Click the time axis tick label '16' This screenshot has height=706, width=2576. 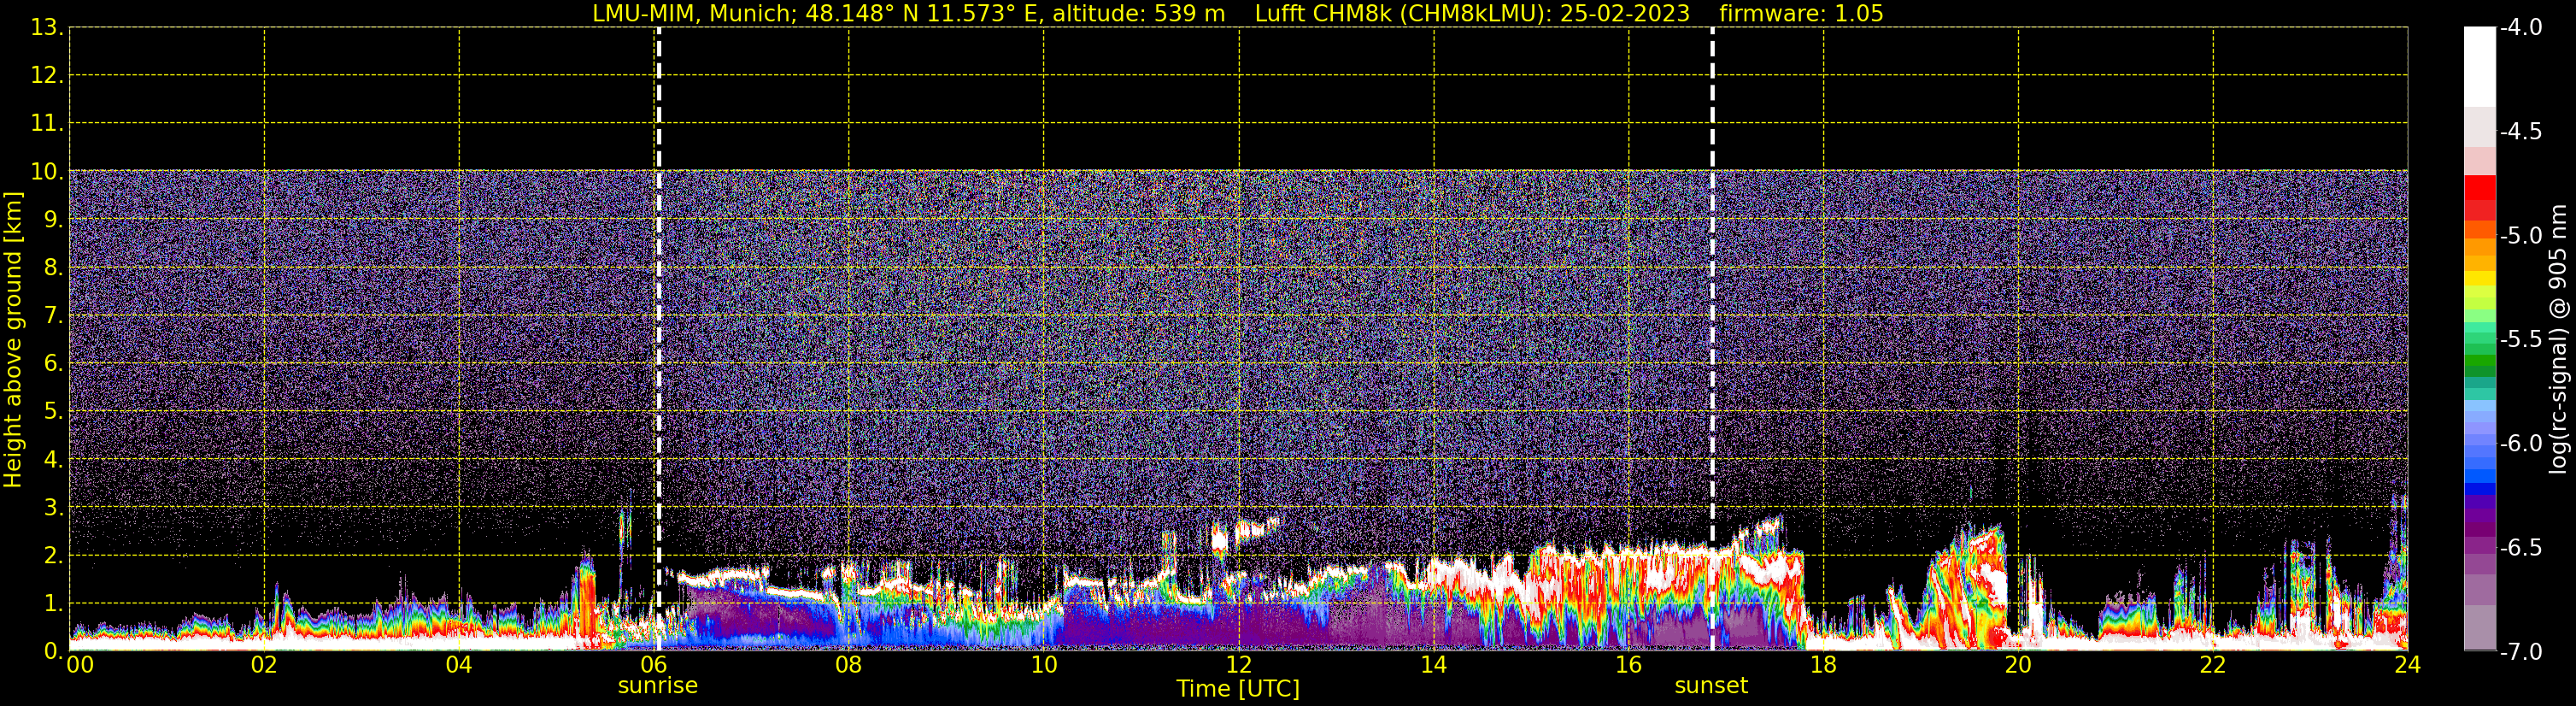tap(1629, 665)
